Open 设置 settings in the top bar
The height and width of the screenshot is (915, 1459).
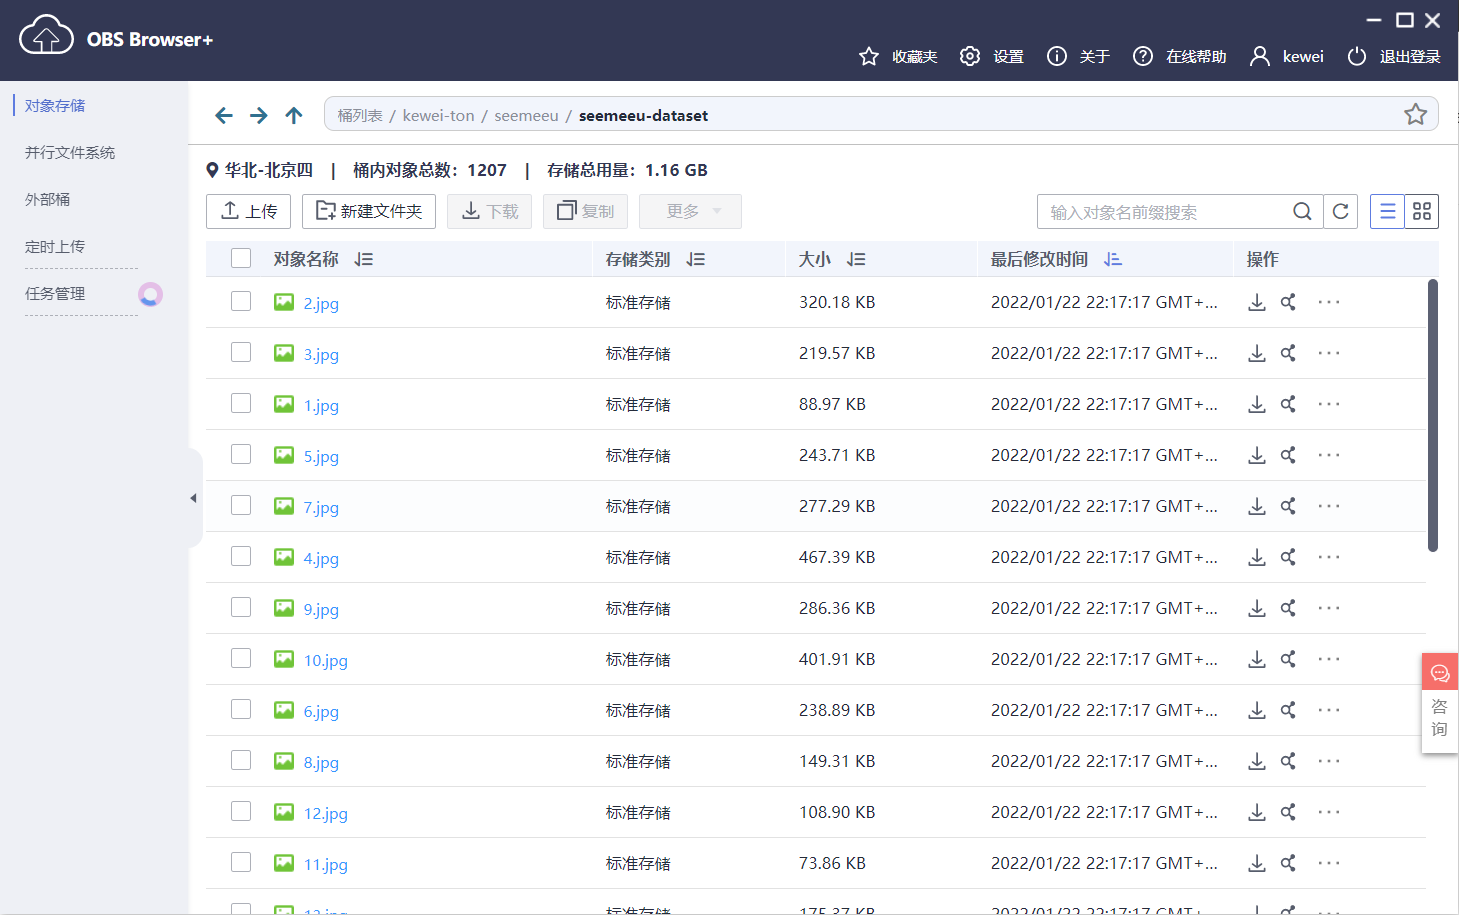[992, 56]
